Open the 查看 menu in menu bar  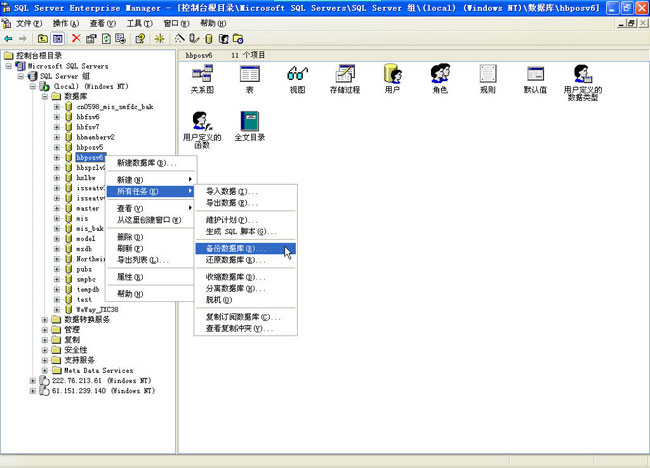[x=102, y=24]
